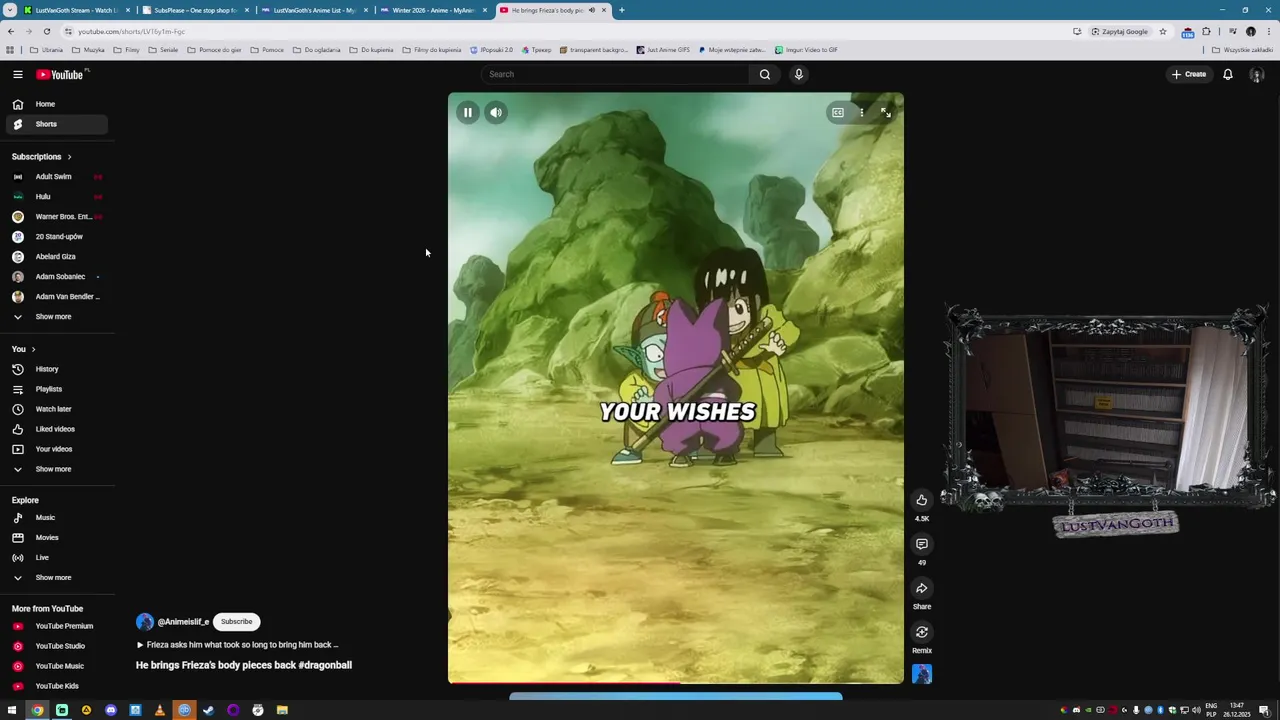Open Watch later list
Viewport: 1280px width, 720px height.
click(x=56, y=409)
